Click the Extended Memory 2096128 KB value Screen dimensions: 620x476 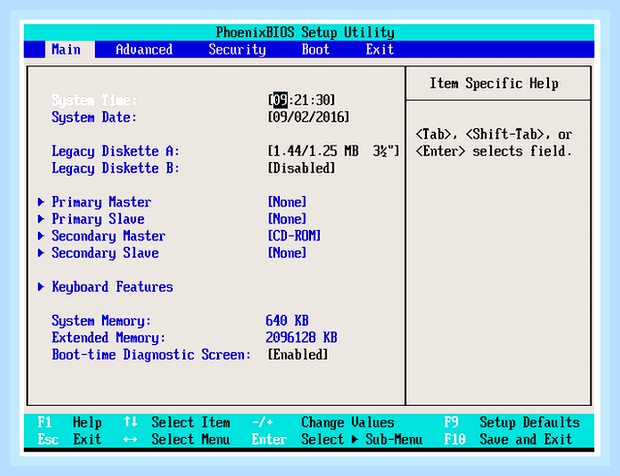pos(301,337)
